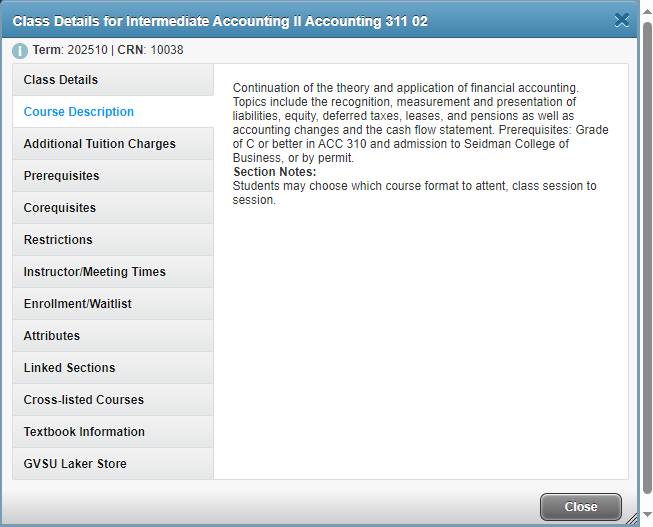Show the Attributes section
Viewport: 653px width, 527px height.
[x=52, y=336]
